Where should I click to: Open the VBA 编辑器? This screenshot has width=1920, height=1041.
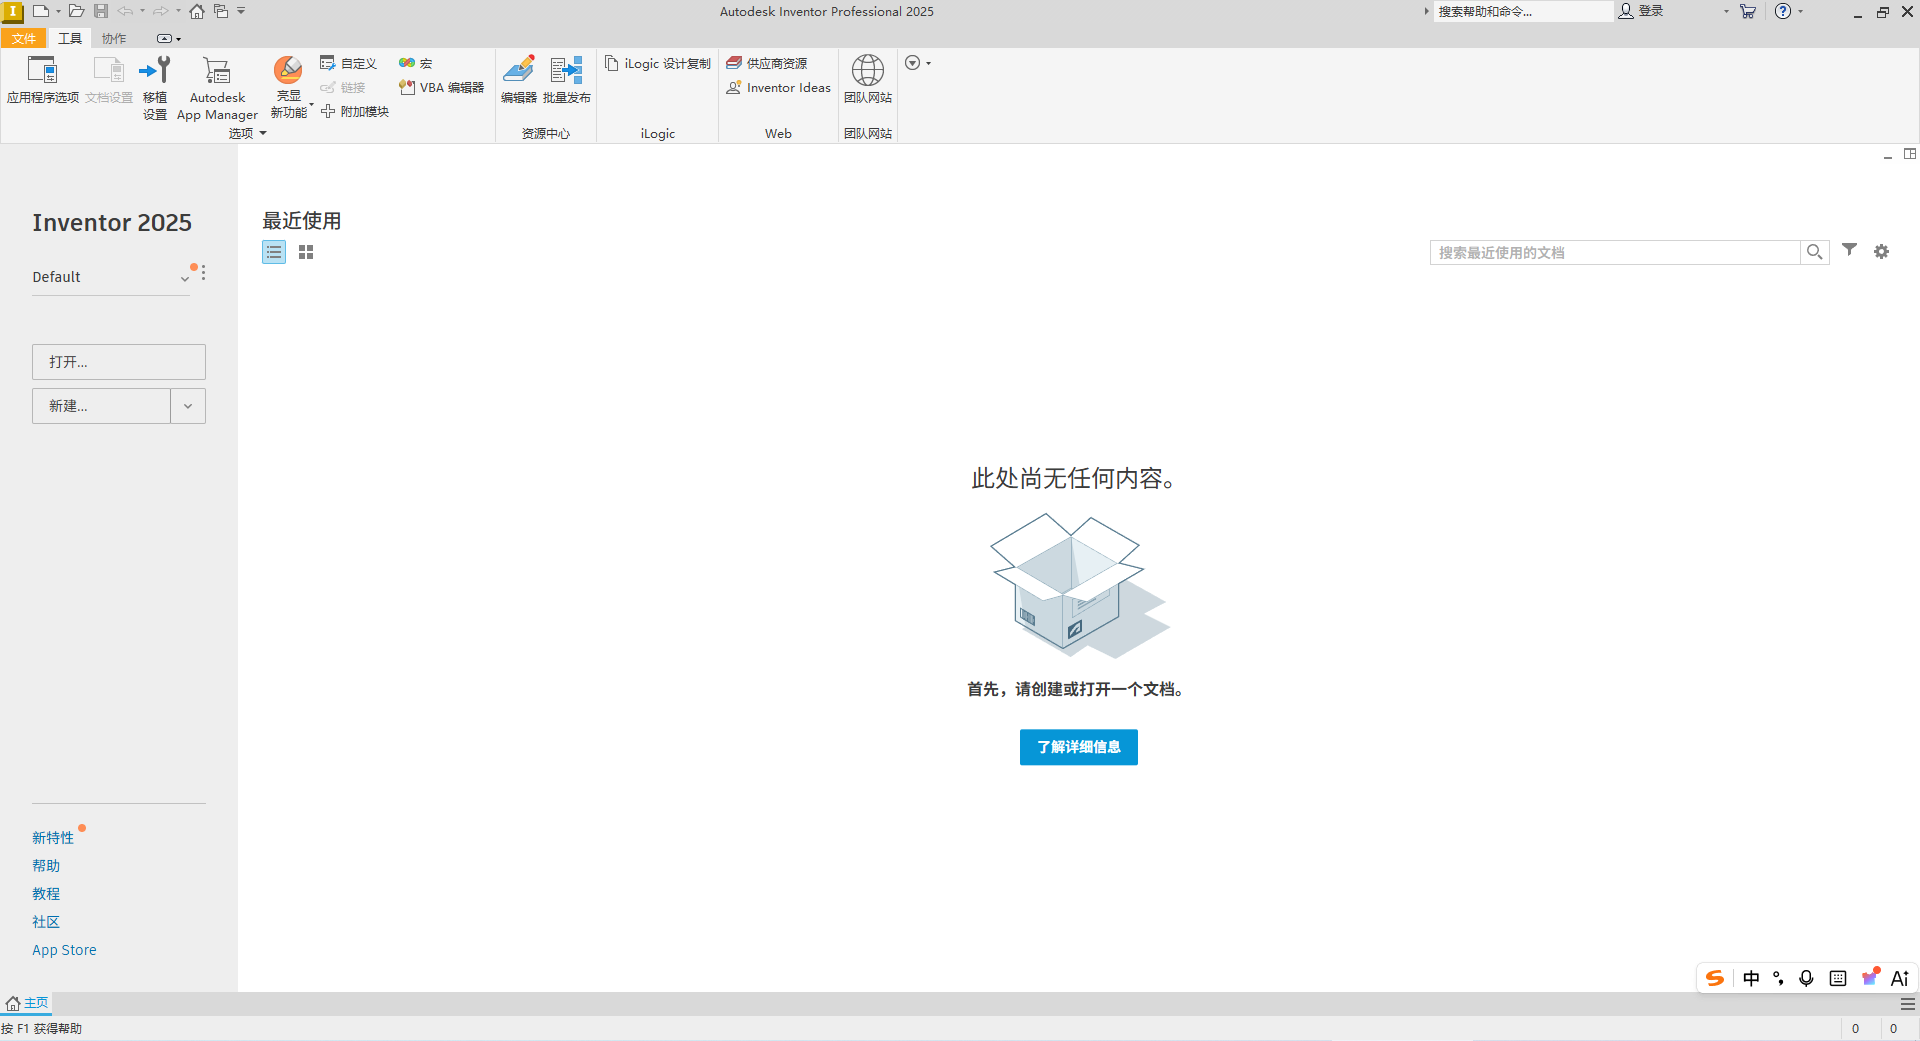pos(440,87)
